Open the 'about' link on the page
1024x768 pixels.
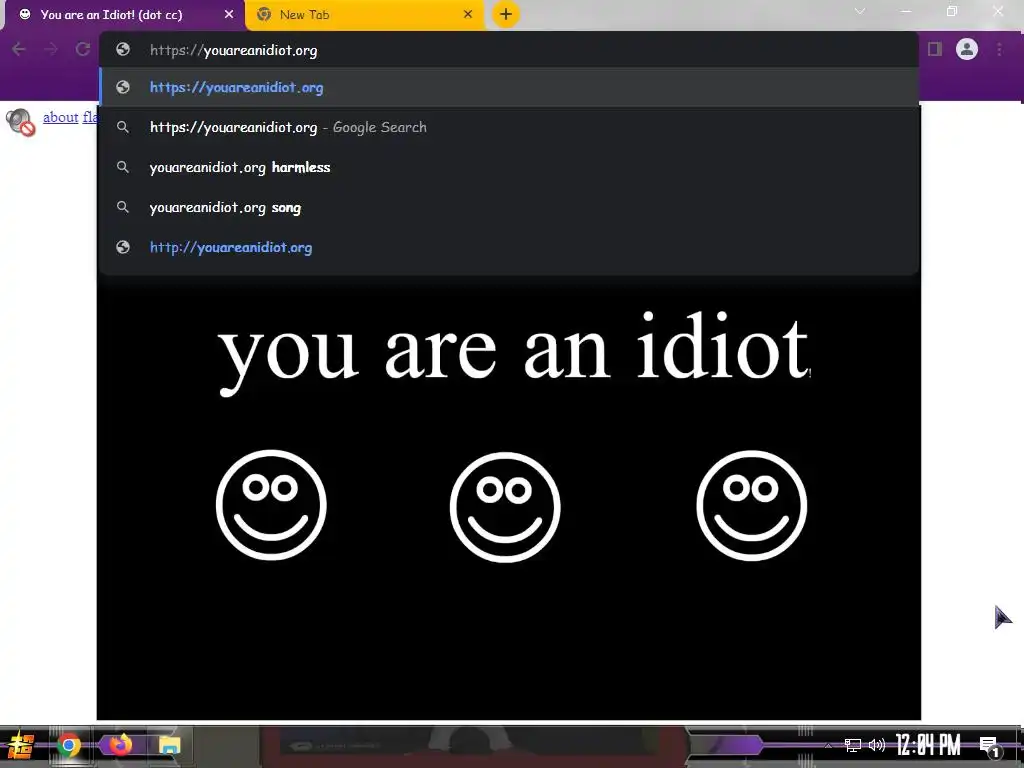pyautogui.click(x=60, y=118)
